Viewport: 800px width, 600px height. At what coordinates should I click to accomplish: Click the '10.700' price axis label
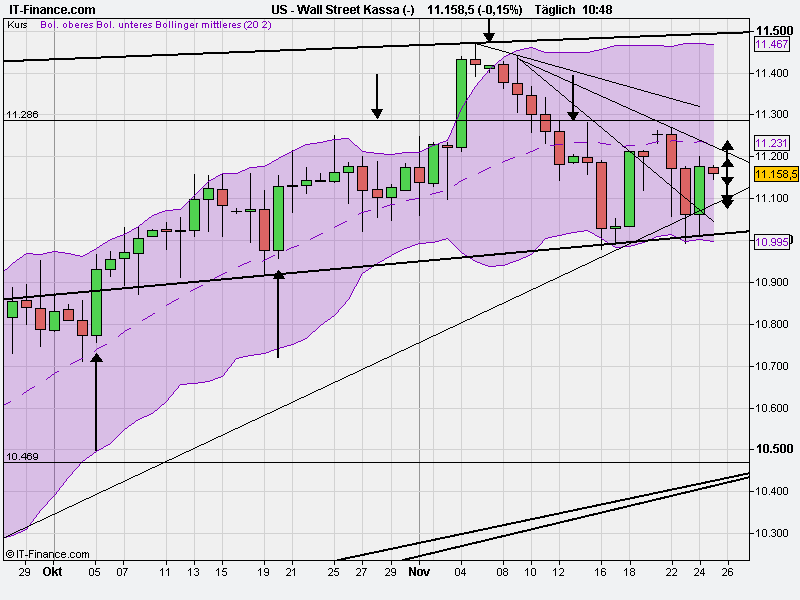pyautogui.click(x=772, y=366)
